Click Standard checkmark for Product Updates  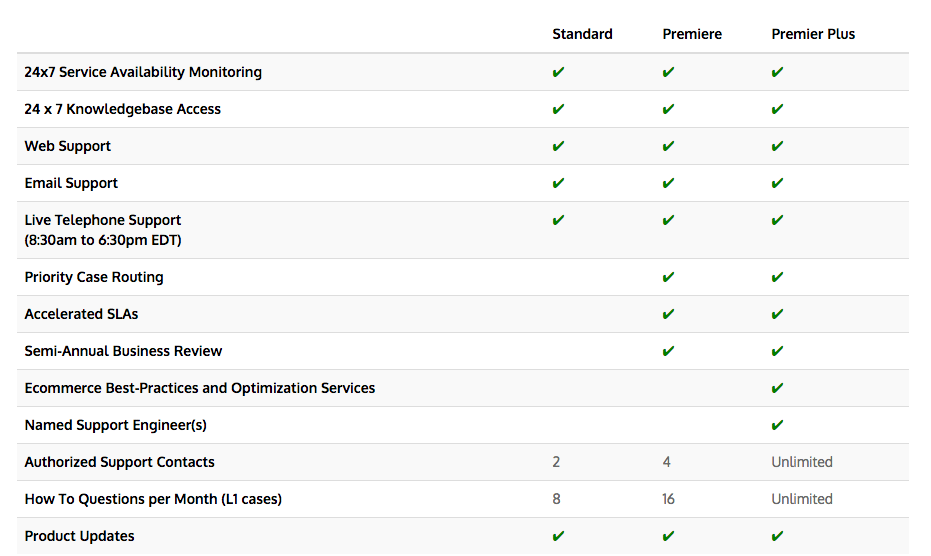click(558, 536)
